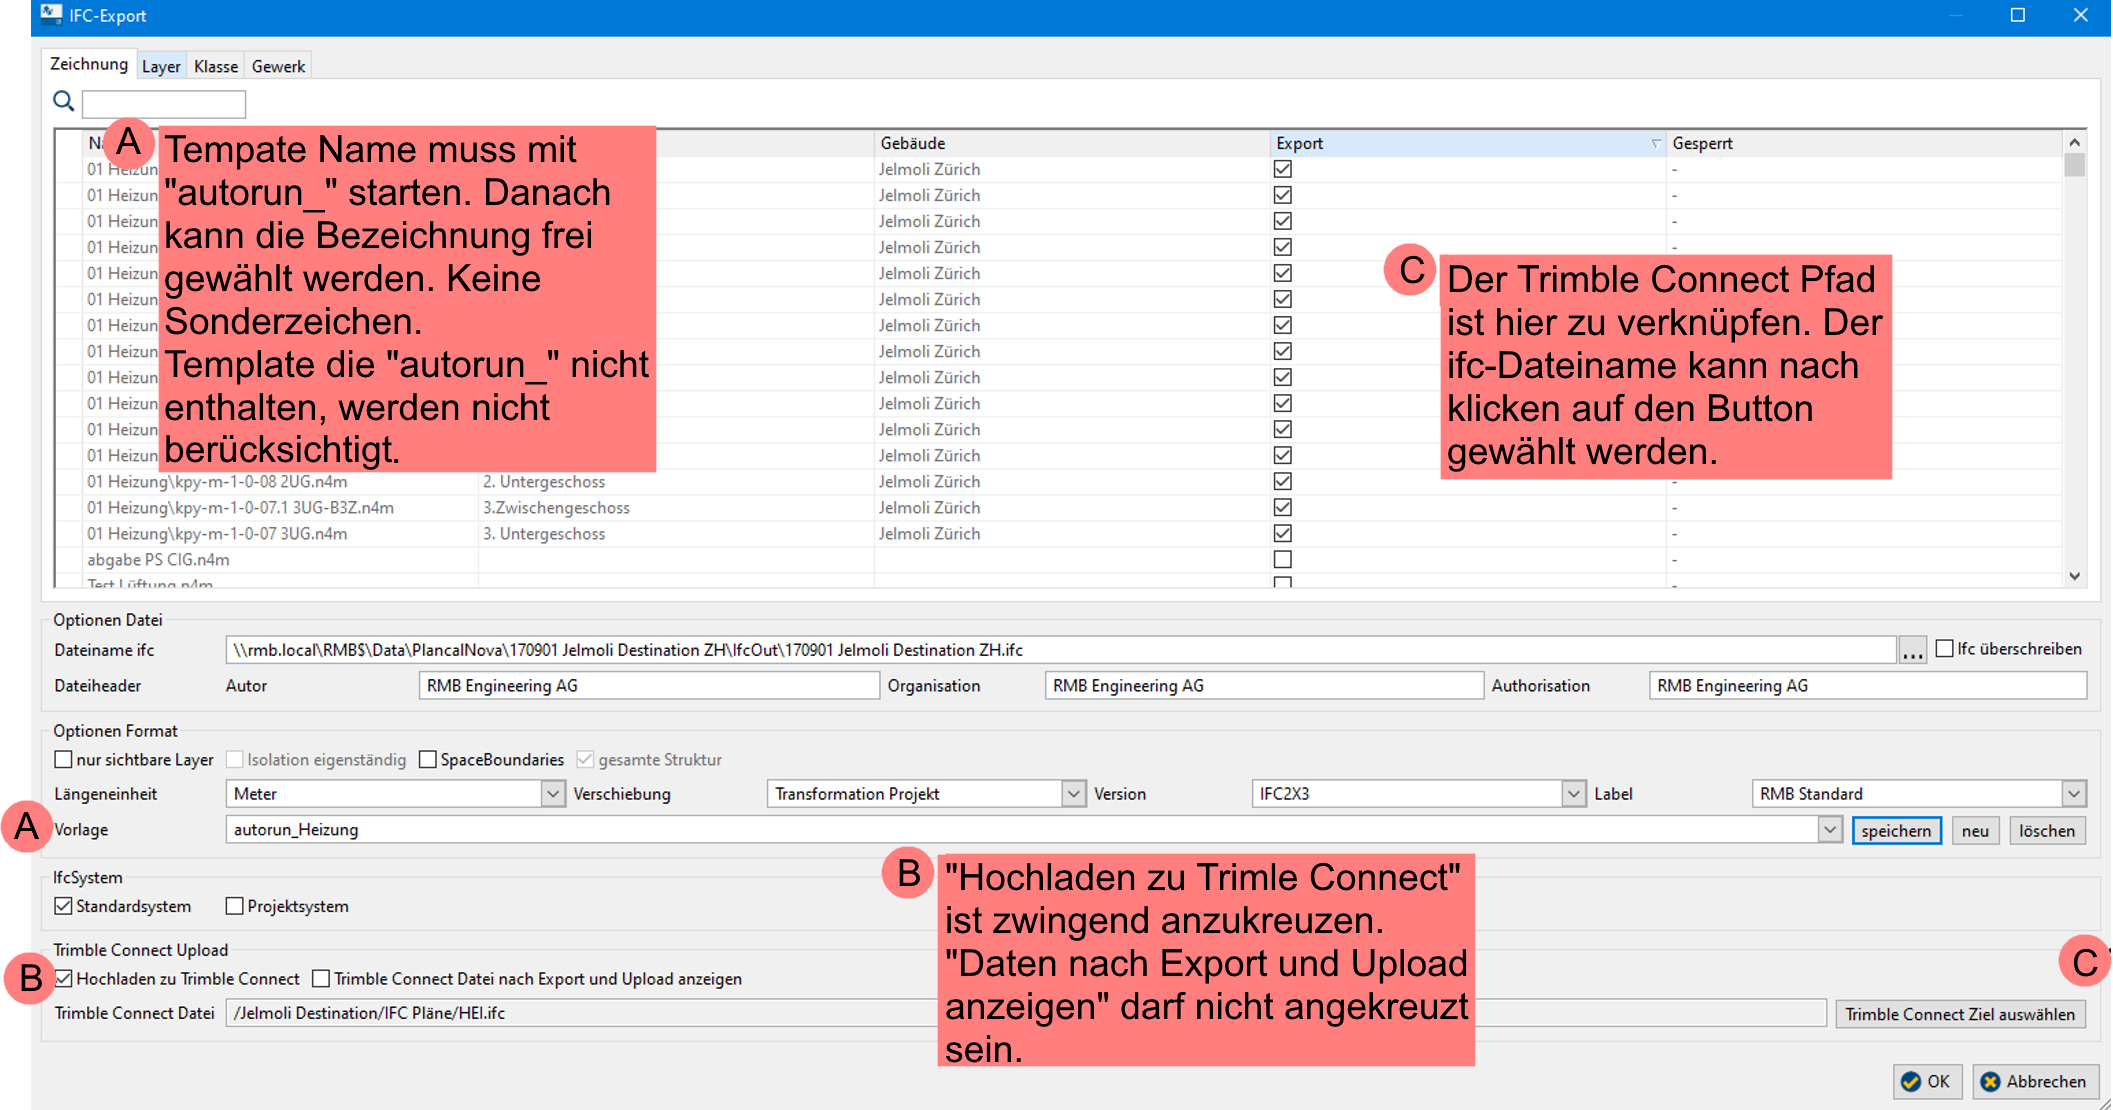The image size is (2113, 1110).
Task: Click the search magnifier icon
Action: click(x=63, y=101)
